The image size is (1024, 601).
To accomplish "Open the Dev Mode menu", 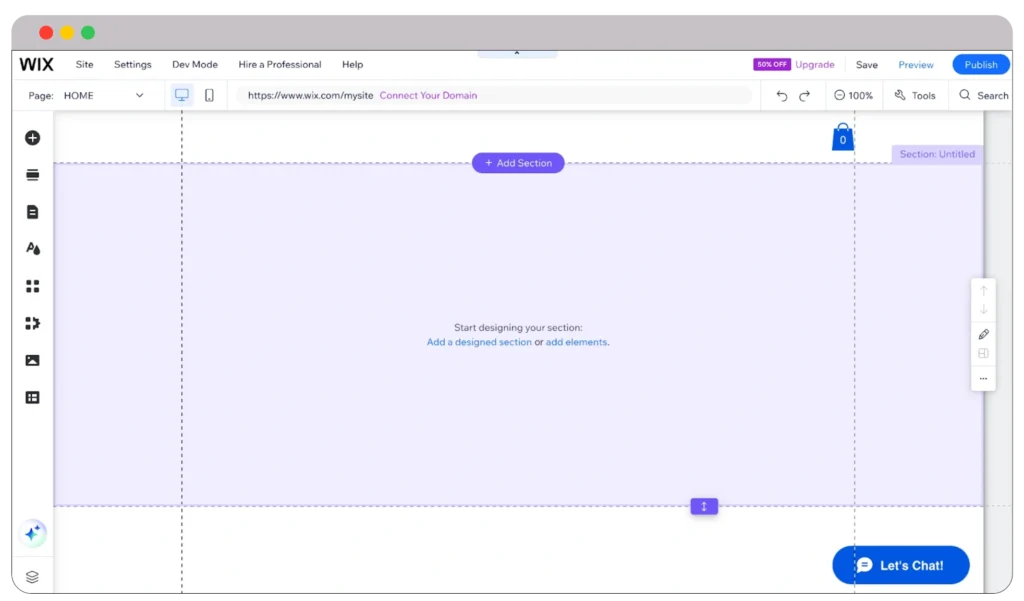I will [x=194, y=64].
